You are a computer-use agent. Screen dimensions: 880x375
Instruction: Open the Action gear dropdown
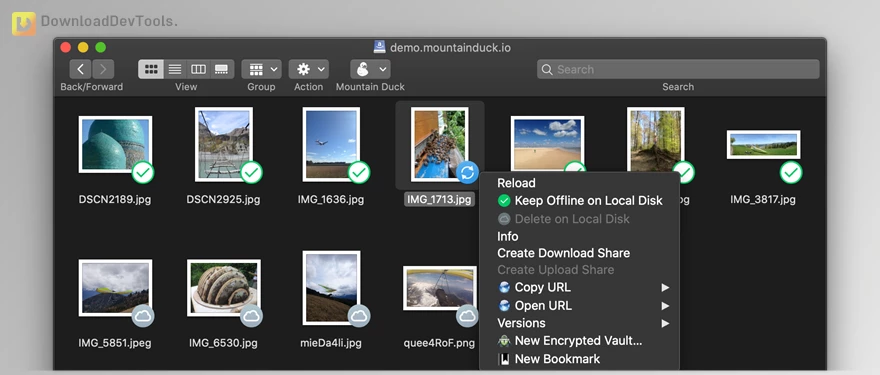309,69
